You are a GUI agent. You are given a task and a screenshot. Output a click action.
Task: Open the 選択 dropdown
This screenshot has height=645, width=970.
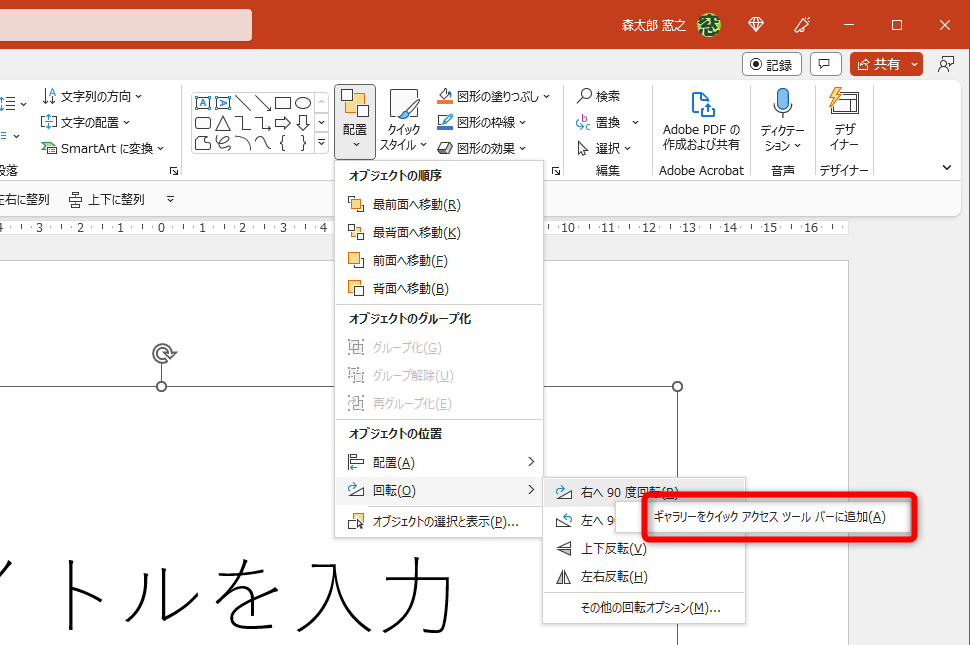(604, 148)
